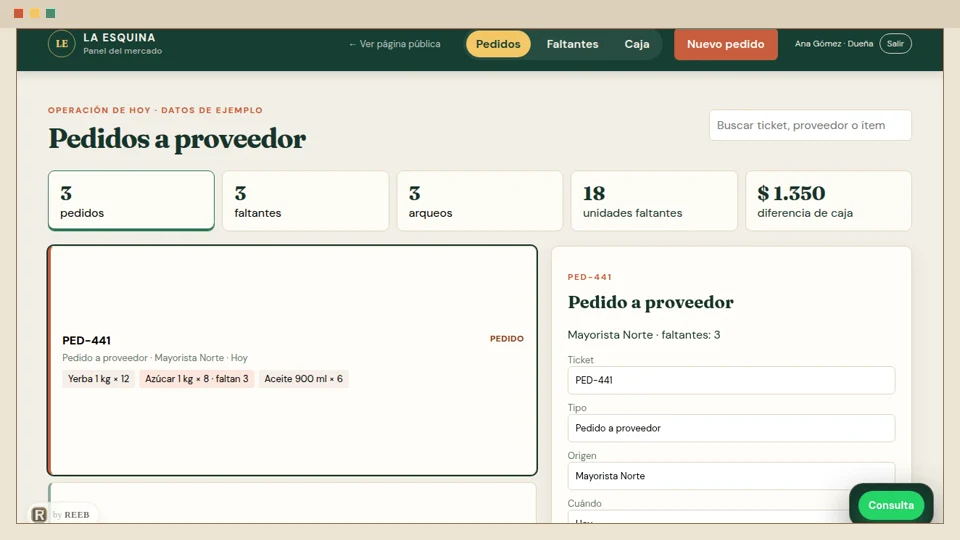Select the 18 unidades faltantes card
Viewport: 960px width, 540px height.
coord(654,201)
